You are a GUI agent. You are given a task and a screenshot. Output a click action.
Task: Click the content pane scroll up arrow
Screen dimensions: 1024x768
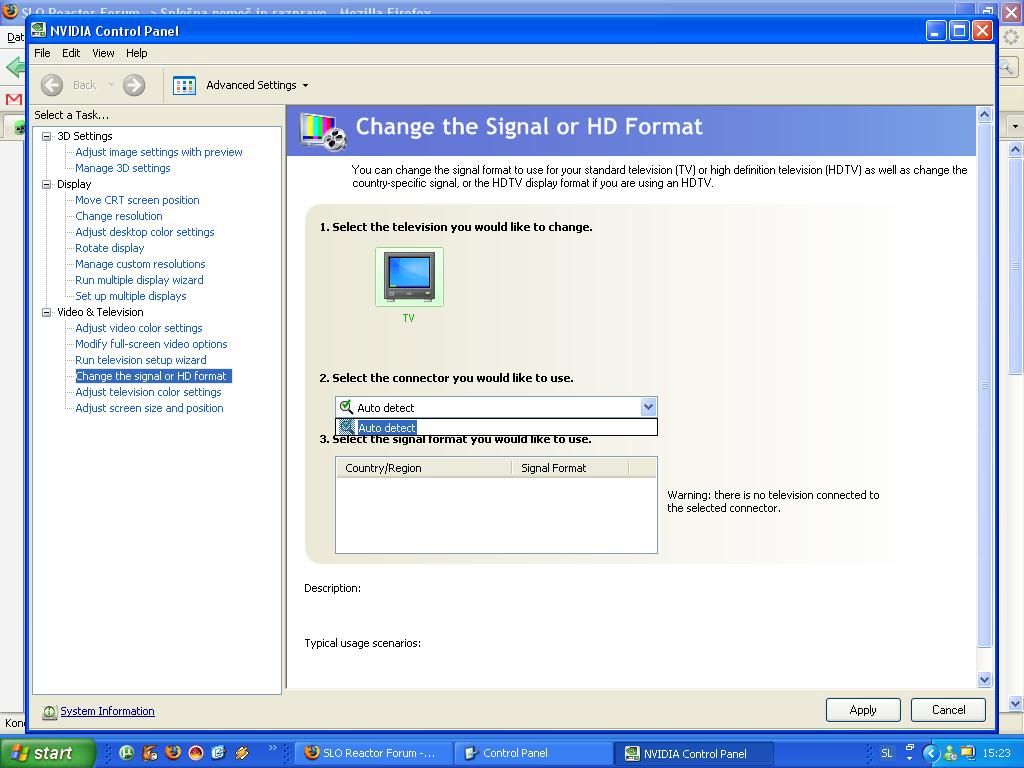coord(984,115)
